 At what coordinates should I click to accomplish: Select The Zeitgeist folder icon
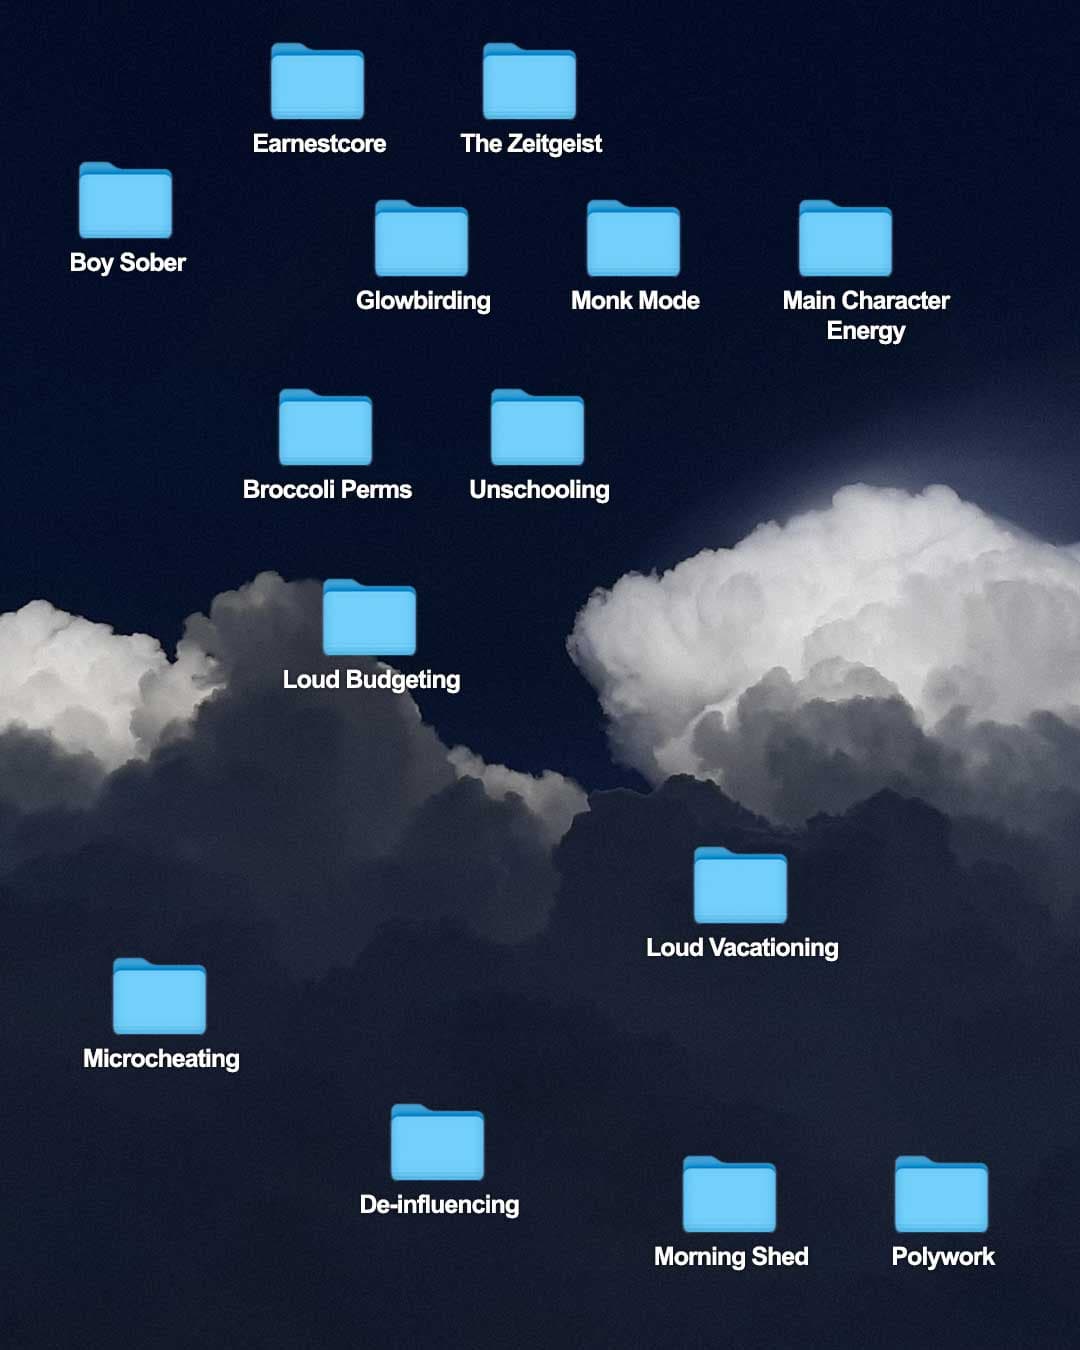pos(529,81)
